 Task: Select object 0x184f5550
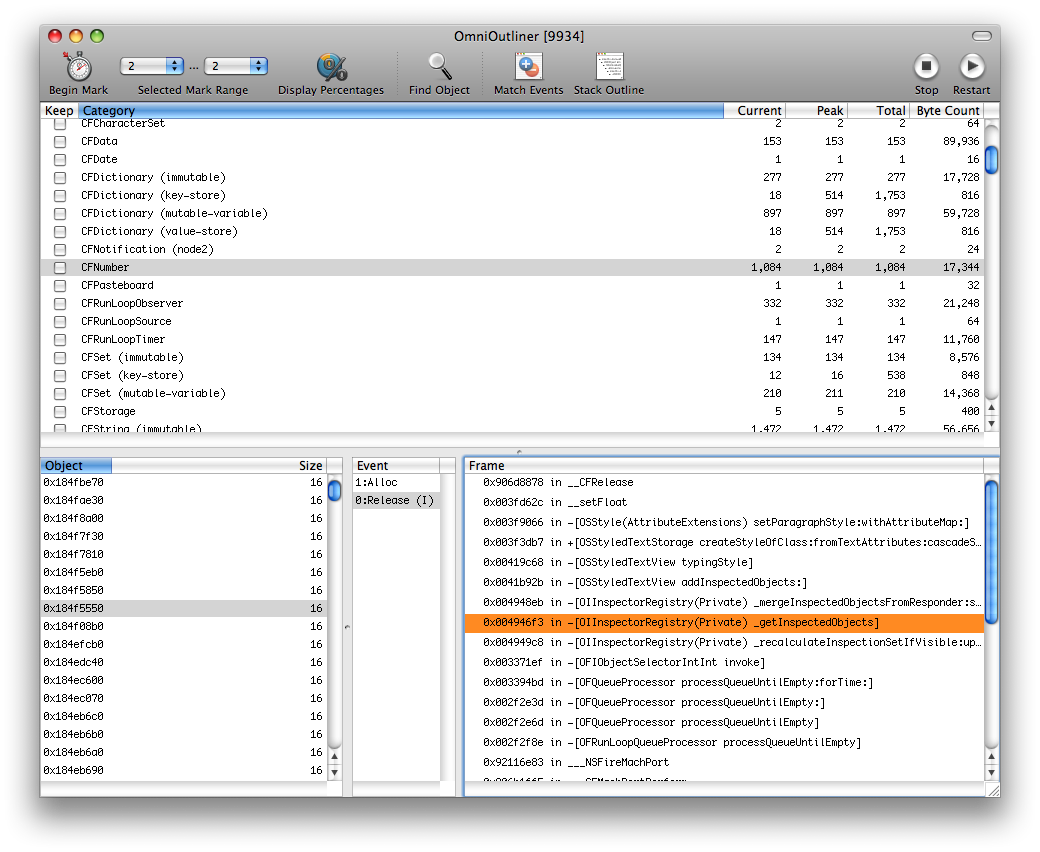[x=184, y=608]
